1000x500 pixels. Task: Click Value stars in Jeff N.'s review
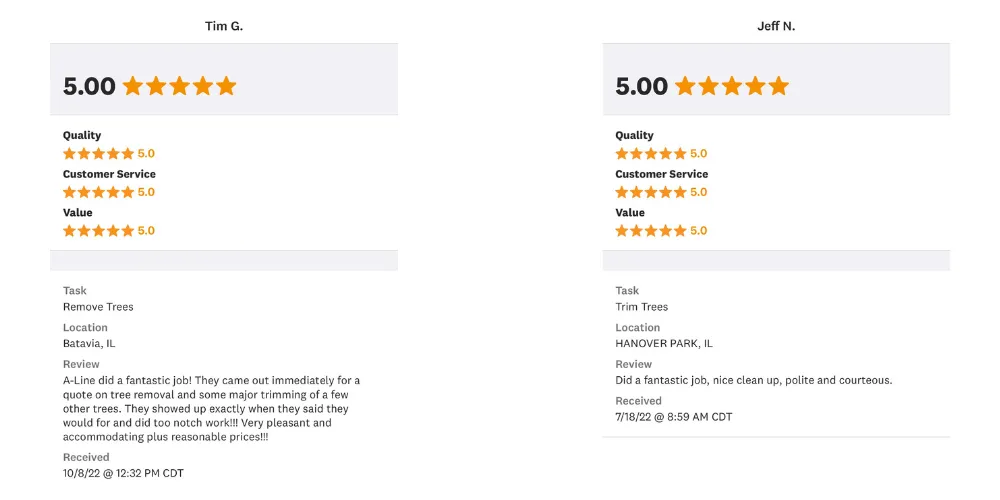[x=651, y=230]
